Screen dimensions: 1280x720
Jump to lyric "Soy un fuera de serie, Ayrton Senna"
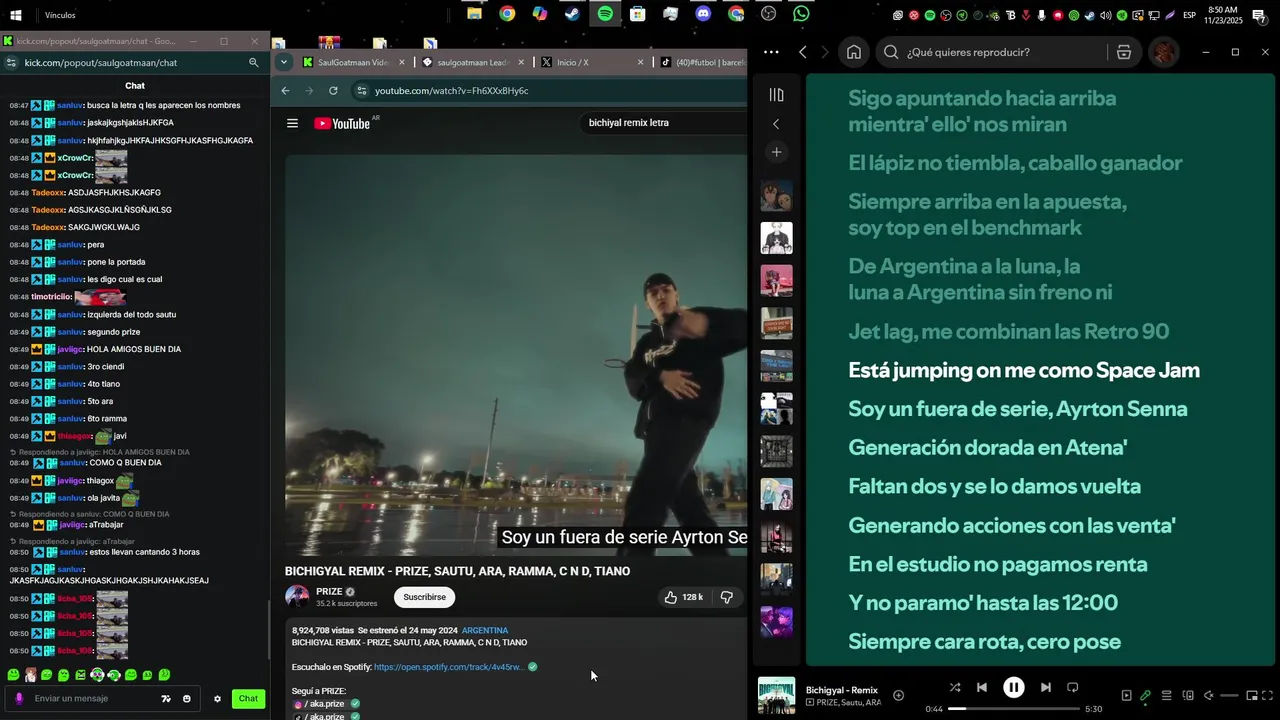[1018, 409]
